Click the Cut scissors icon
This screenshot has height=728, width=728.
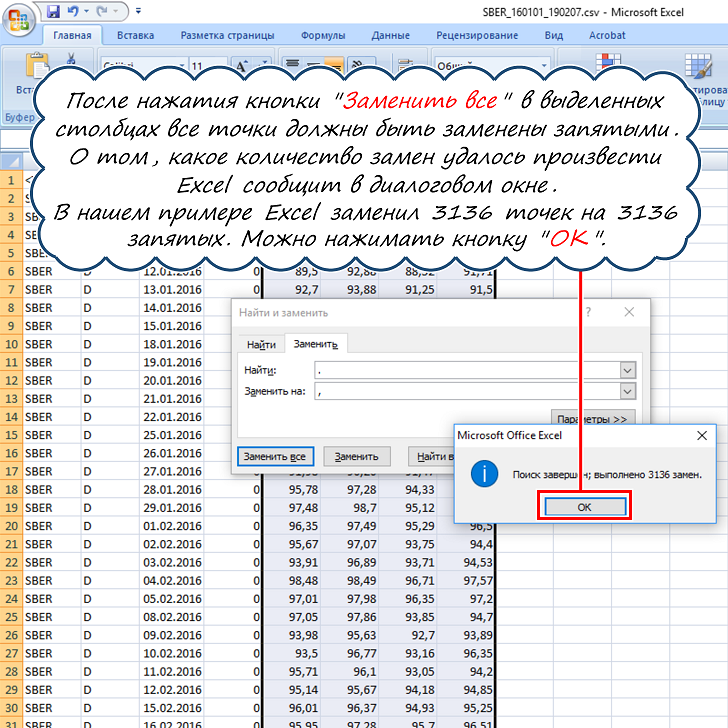tap(71, 58)
